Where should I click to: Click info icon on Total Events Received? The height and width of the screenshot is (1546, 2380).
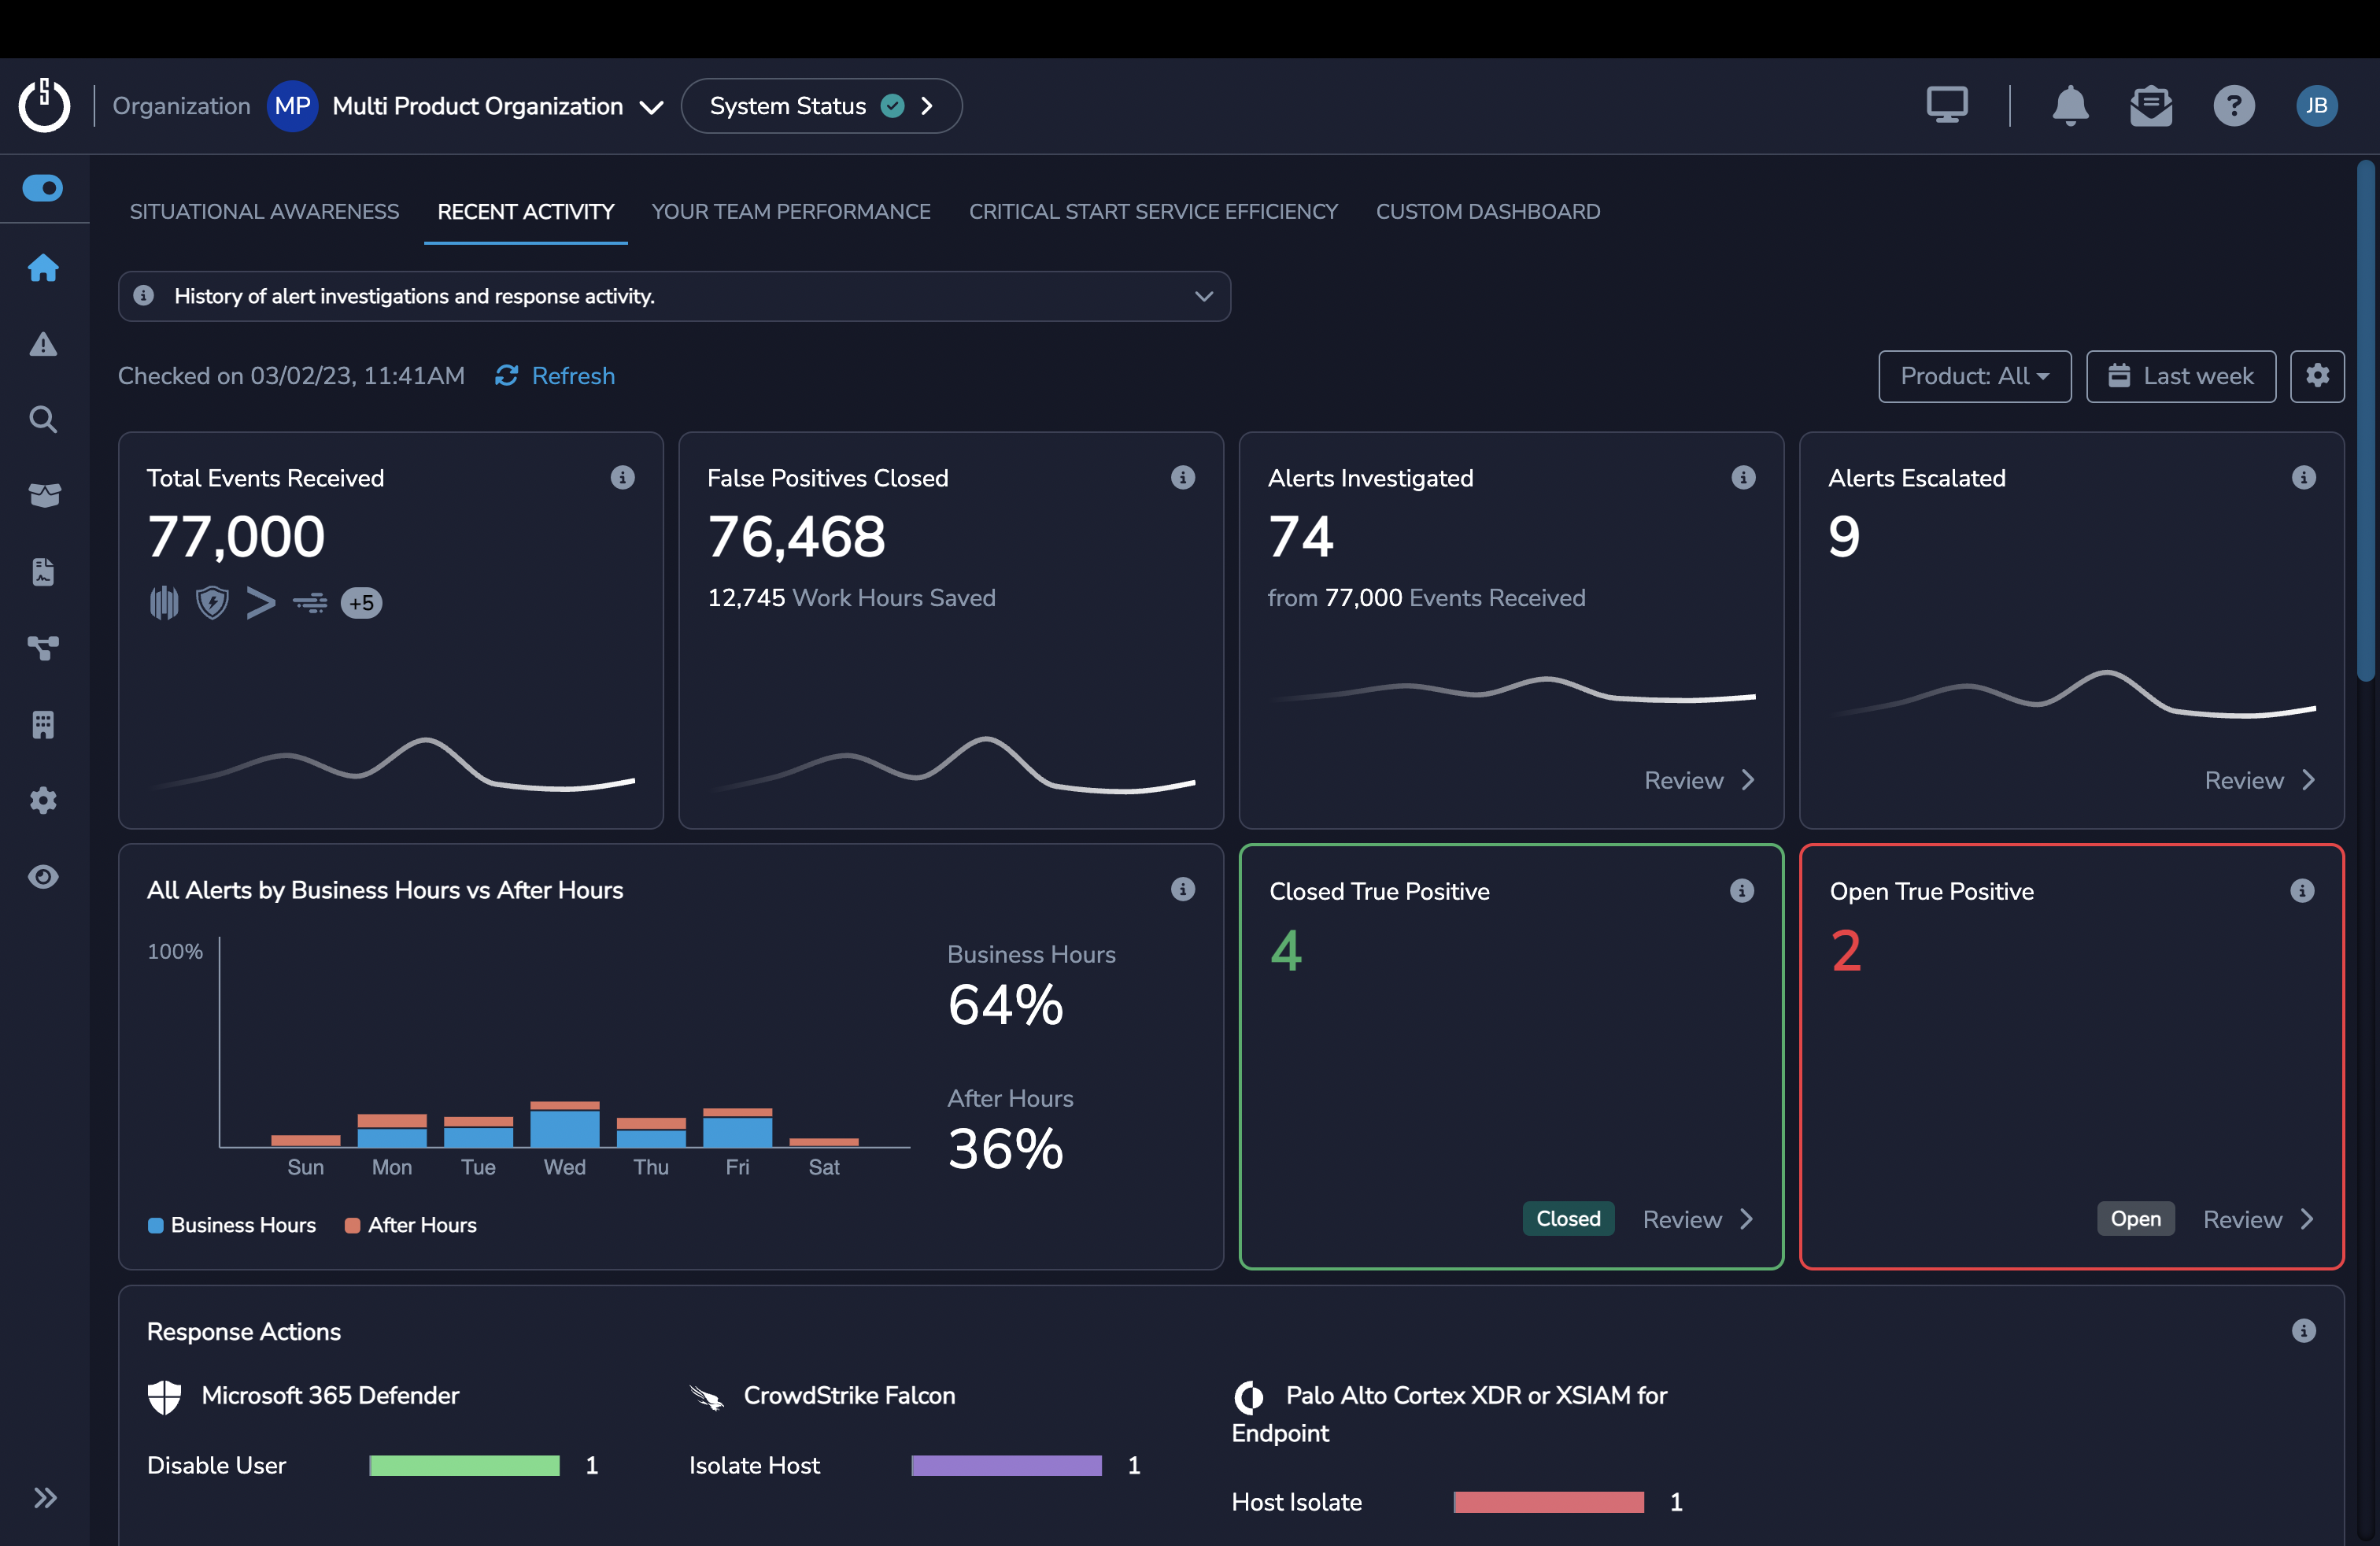[622, 477]
